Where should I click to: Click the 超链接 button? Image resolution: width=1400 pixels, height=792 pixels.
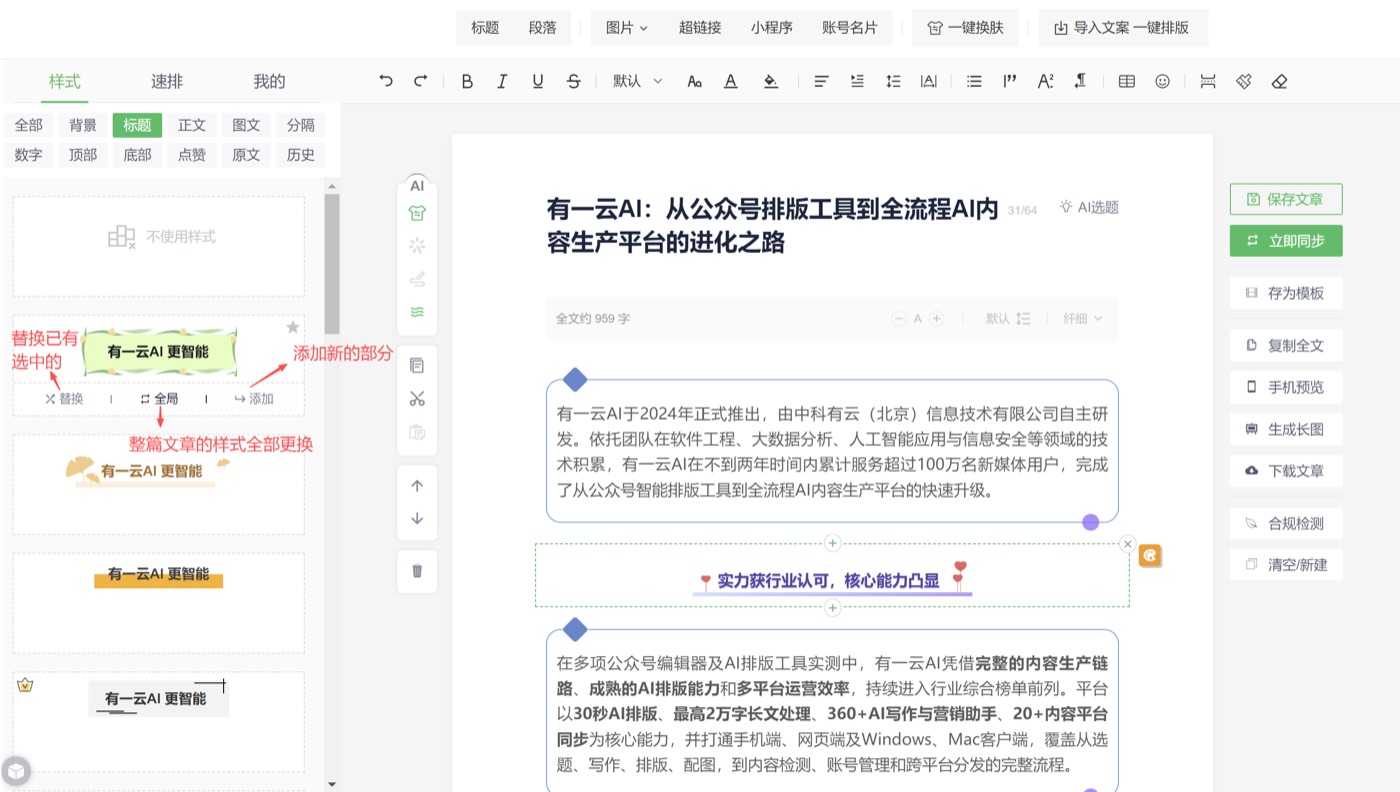pos(700,28)
